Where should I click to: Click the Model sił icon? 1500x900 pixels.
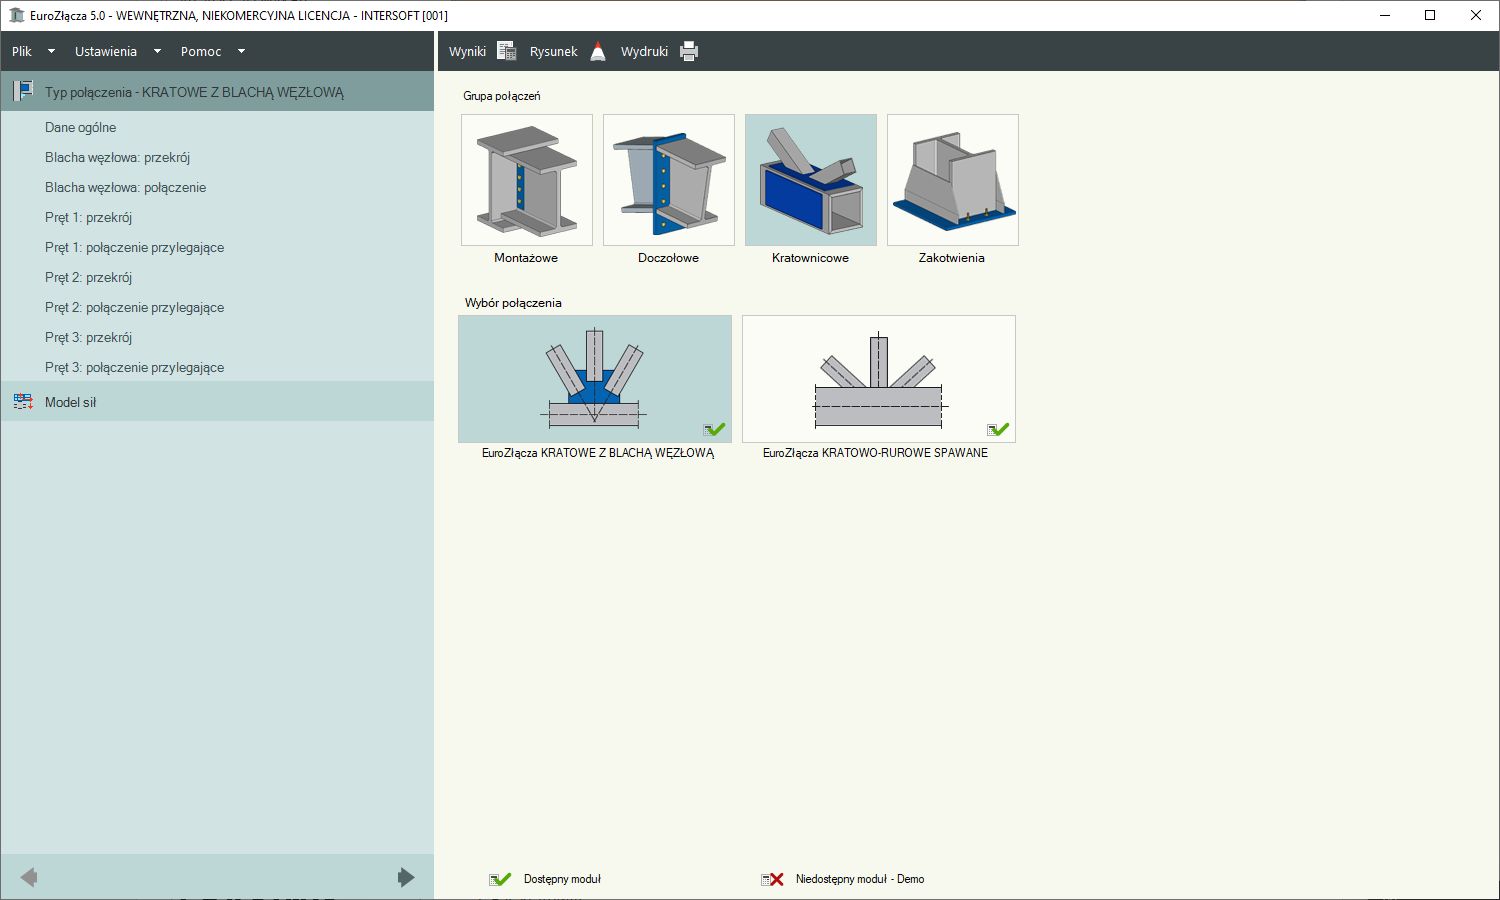[x=23, y=401]
